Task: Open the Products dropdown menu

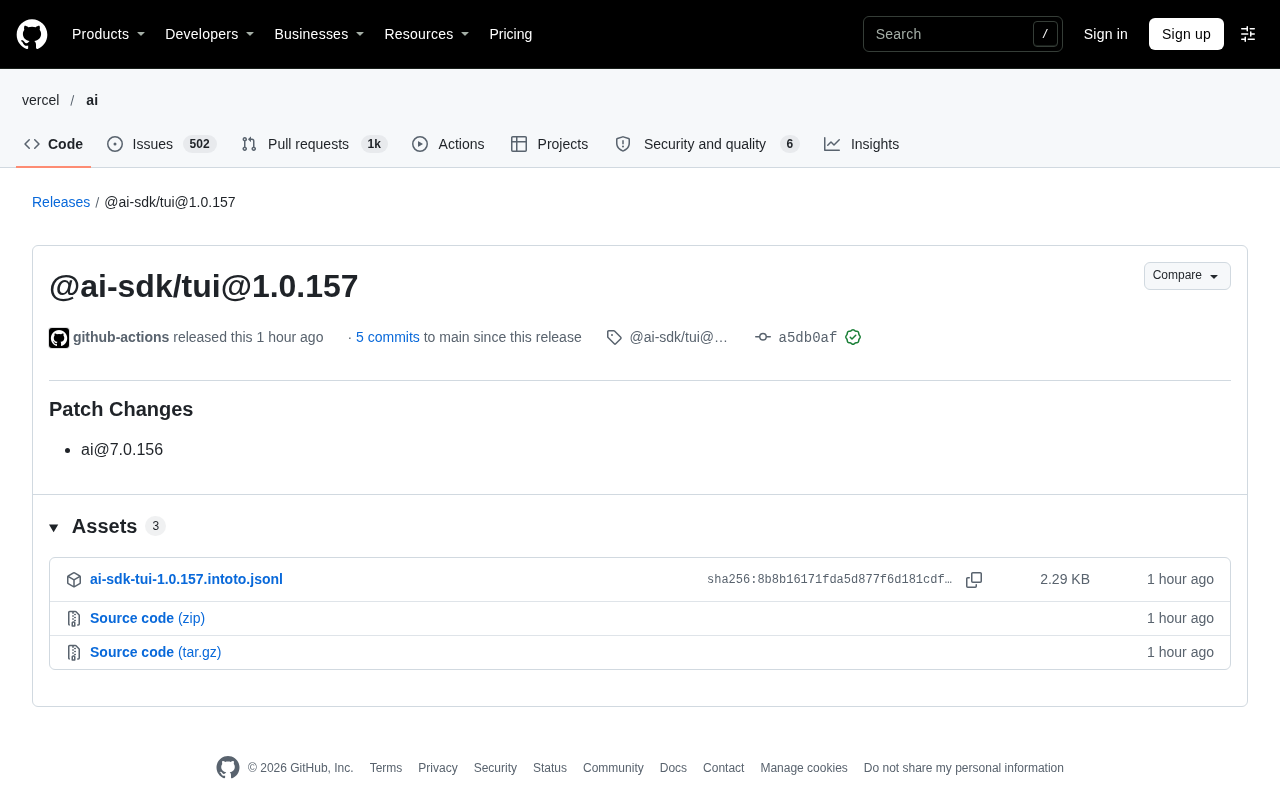Action: click(x=109, y=34)
